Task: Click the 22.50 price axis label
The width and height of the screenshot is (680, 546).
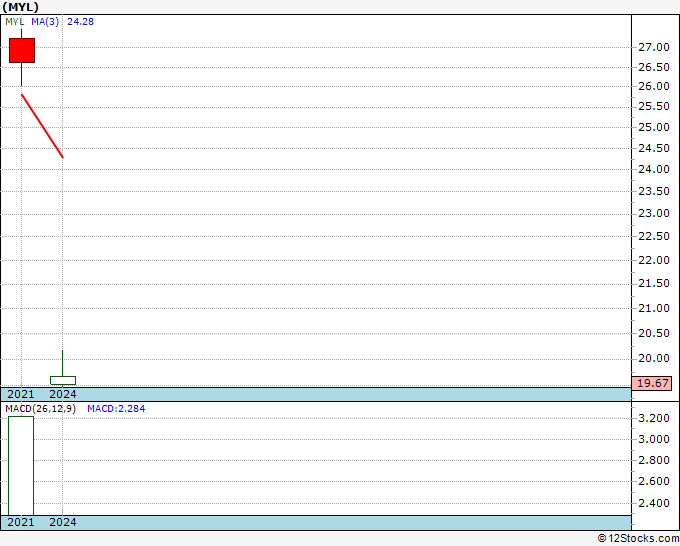Action: pyautogui.click(x=654, y=236)
